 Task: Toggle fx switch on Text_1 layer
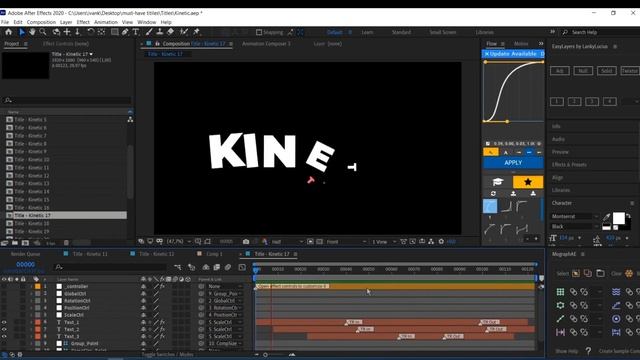point(162,322)
